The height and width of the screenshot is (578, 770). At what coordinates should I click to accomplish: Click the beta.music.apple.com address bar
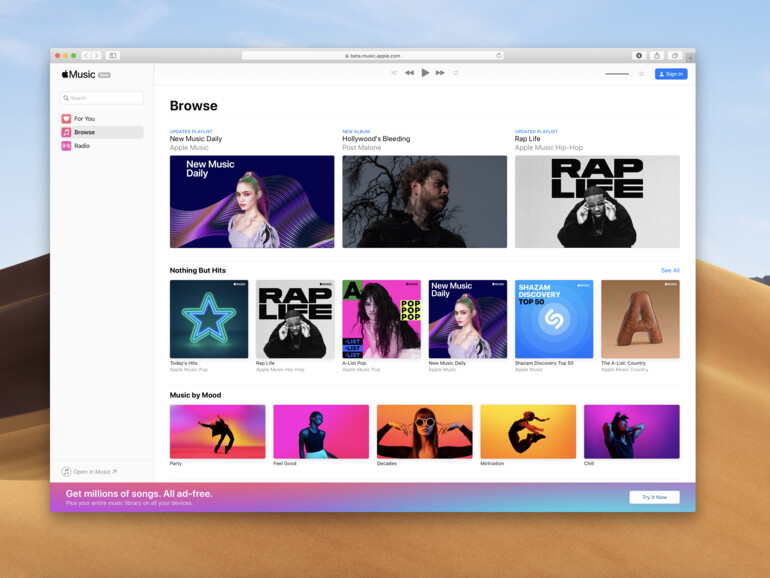click(373, 55)
